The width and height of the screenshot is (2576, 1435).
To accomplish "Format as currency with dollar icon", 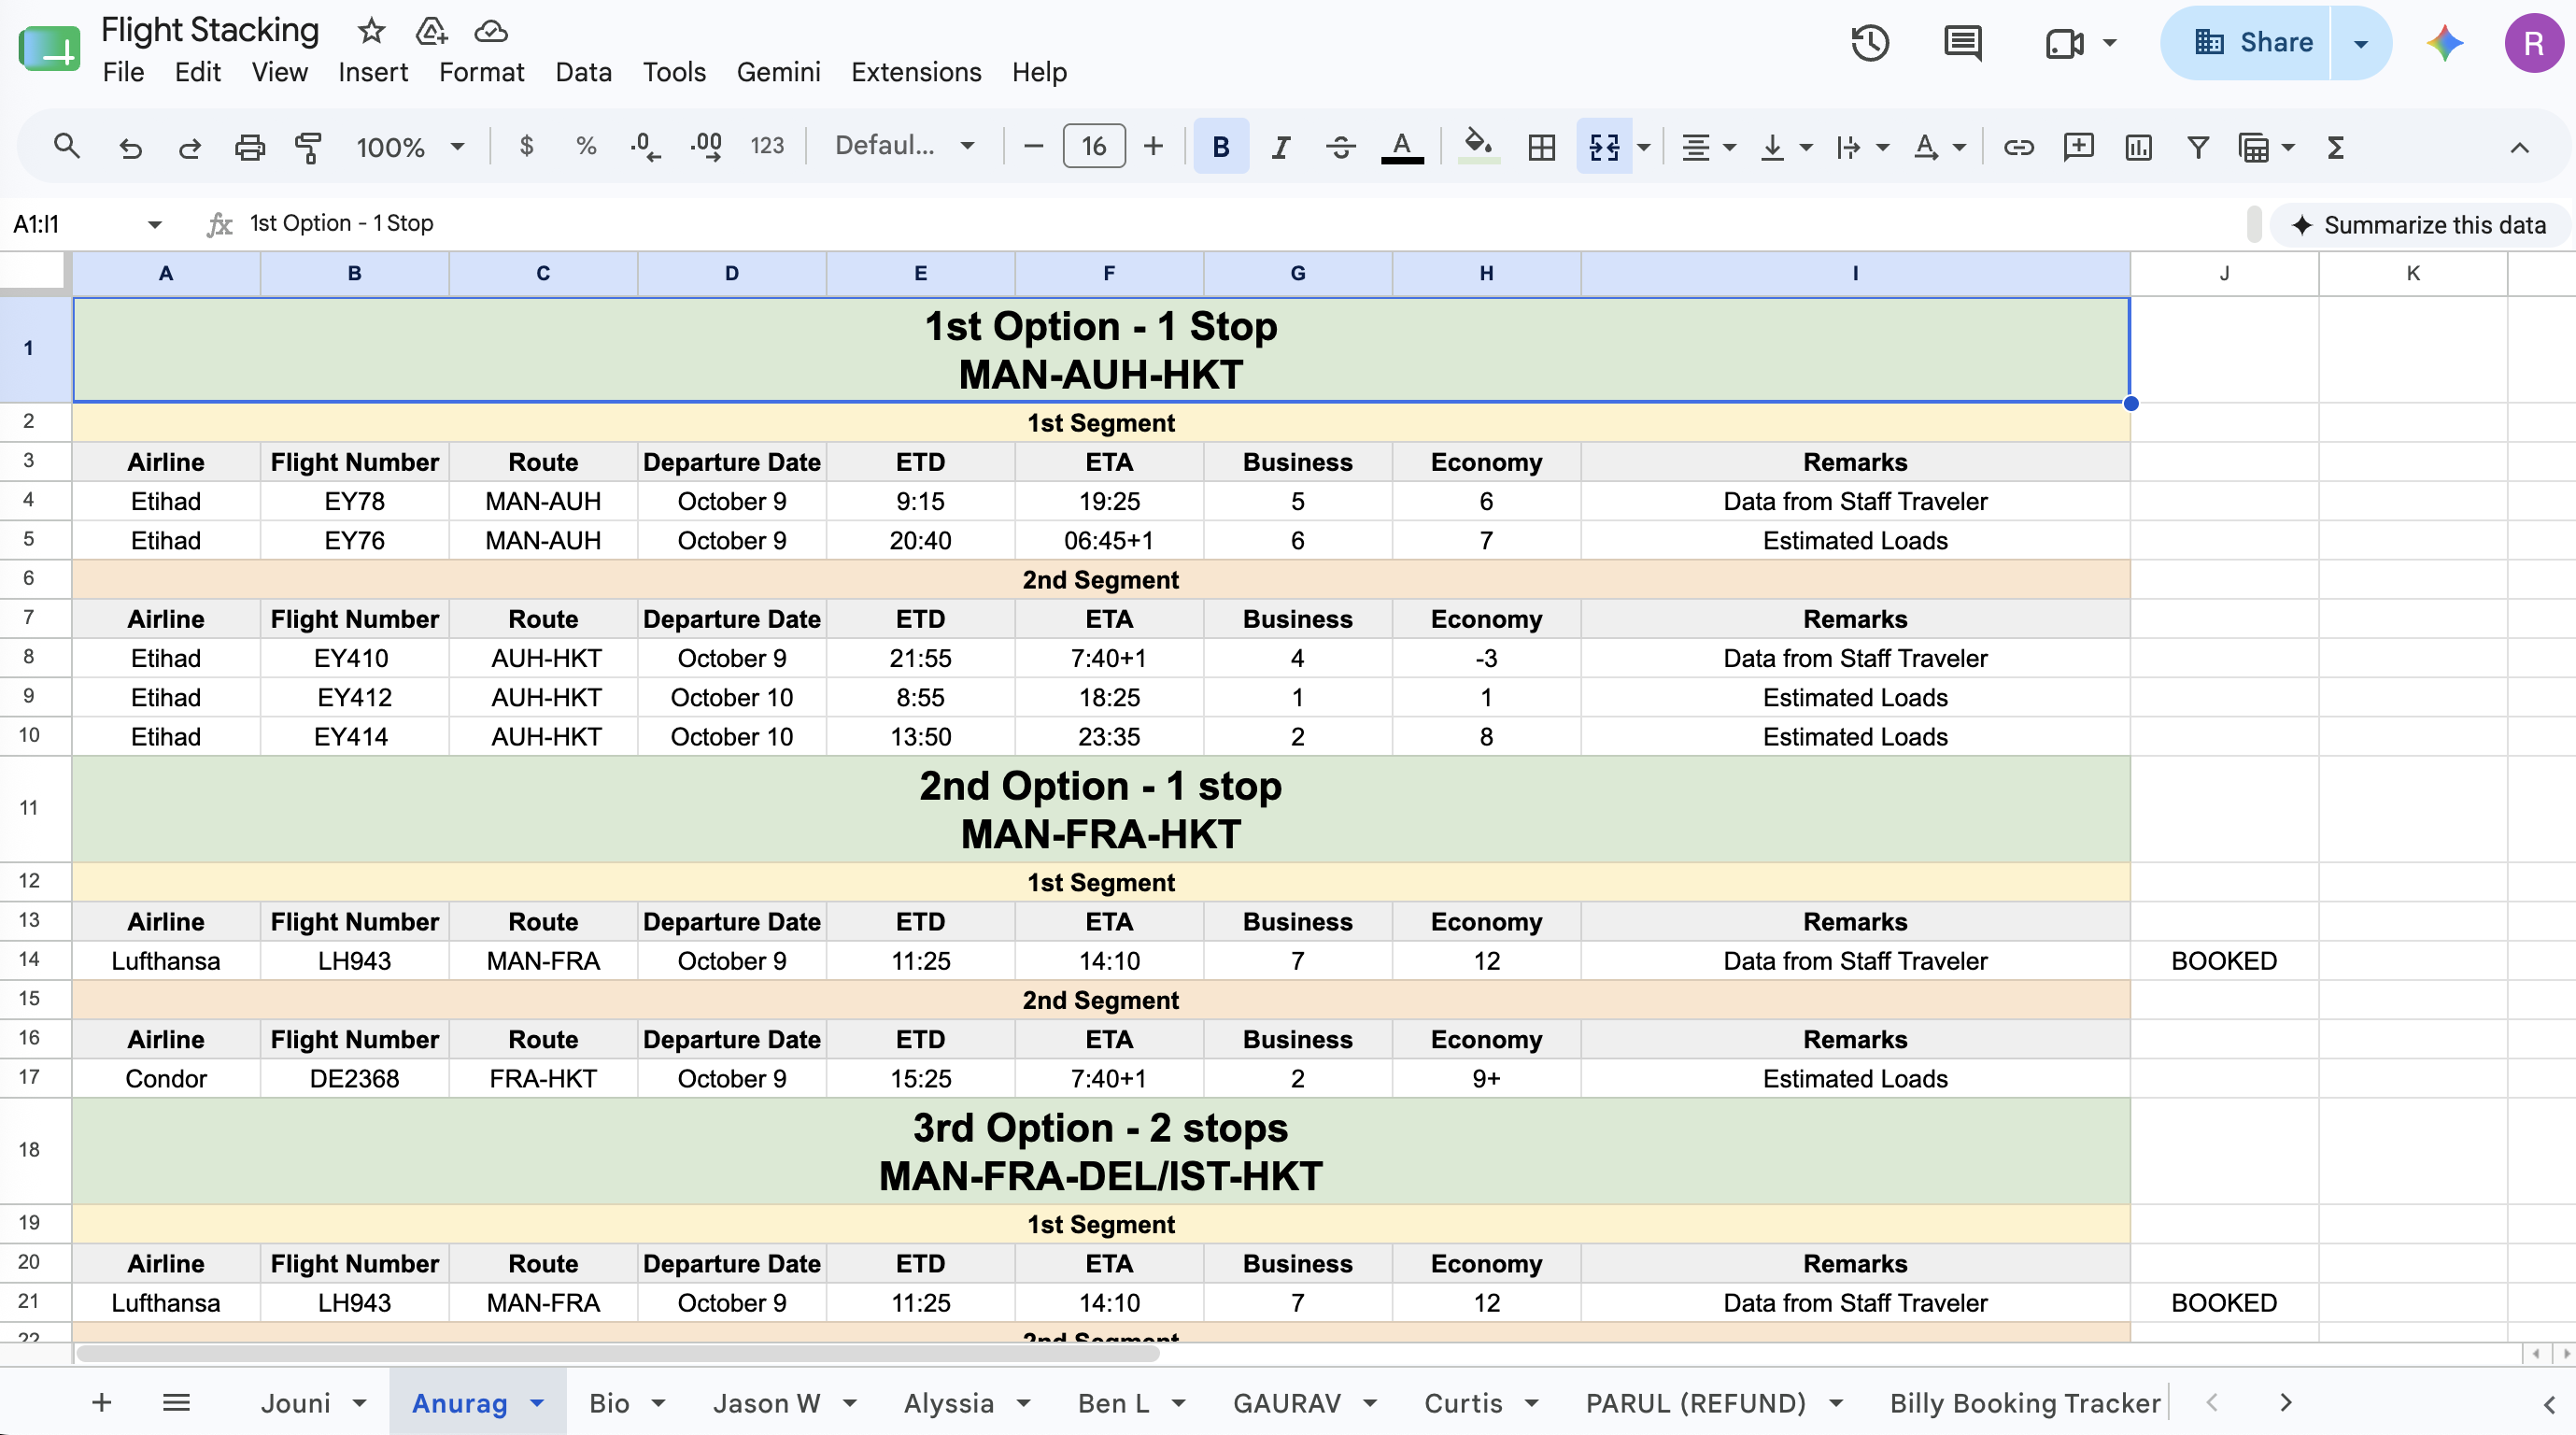I will tap(526, 147).
